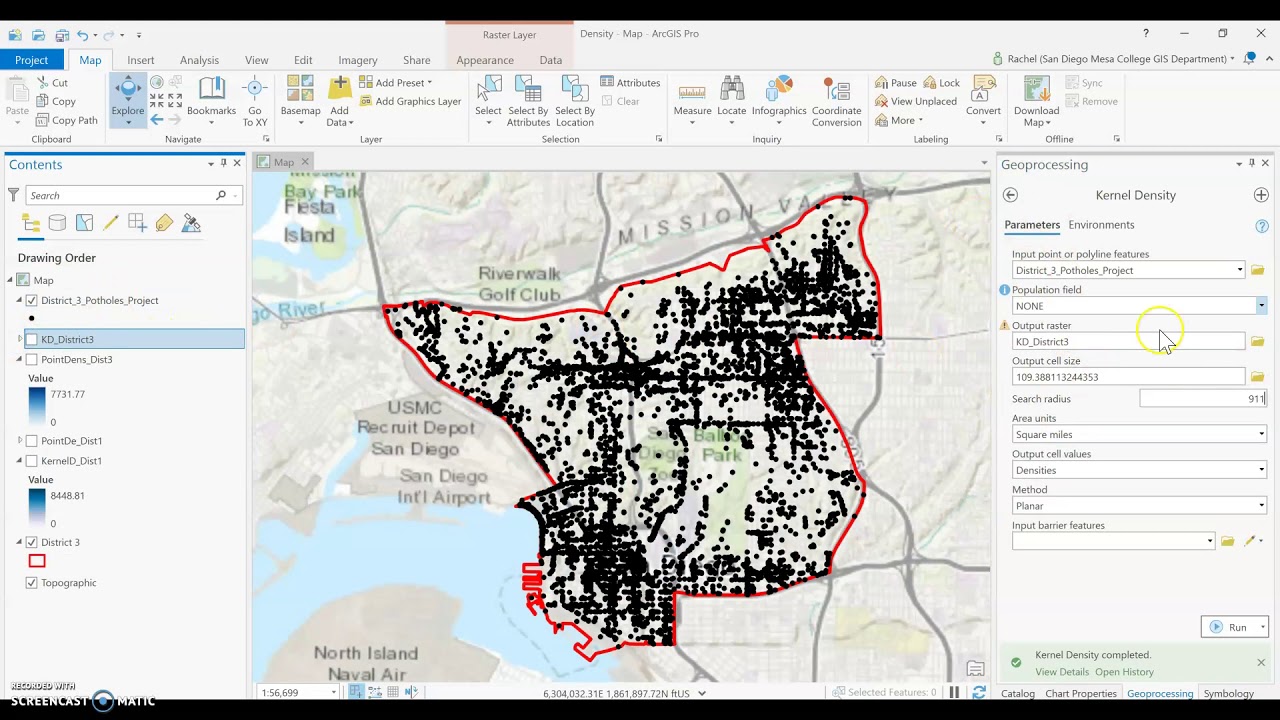Run the Kernel Density tool
Viewport: 1280px width, 720px height.
pyautogui.click(x=1229, y=627)
